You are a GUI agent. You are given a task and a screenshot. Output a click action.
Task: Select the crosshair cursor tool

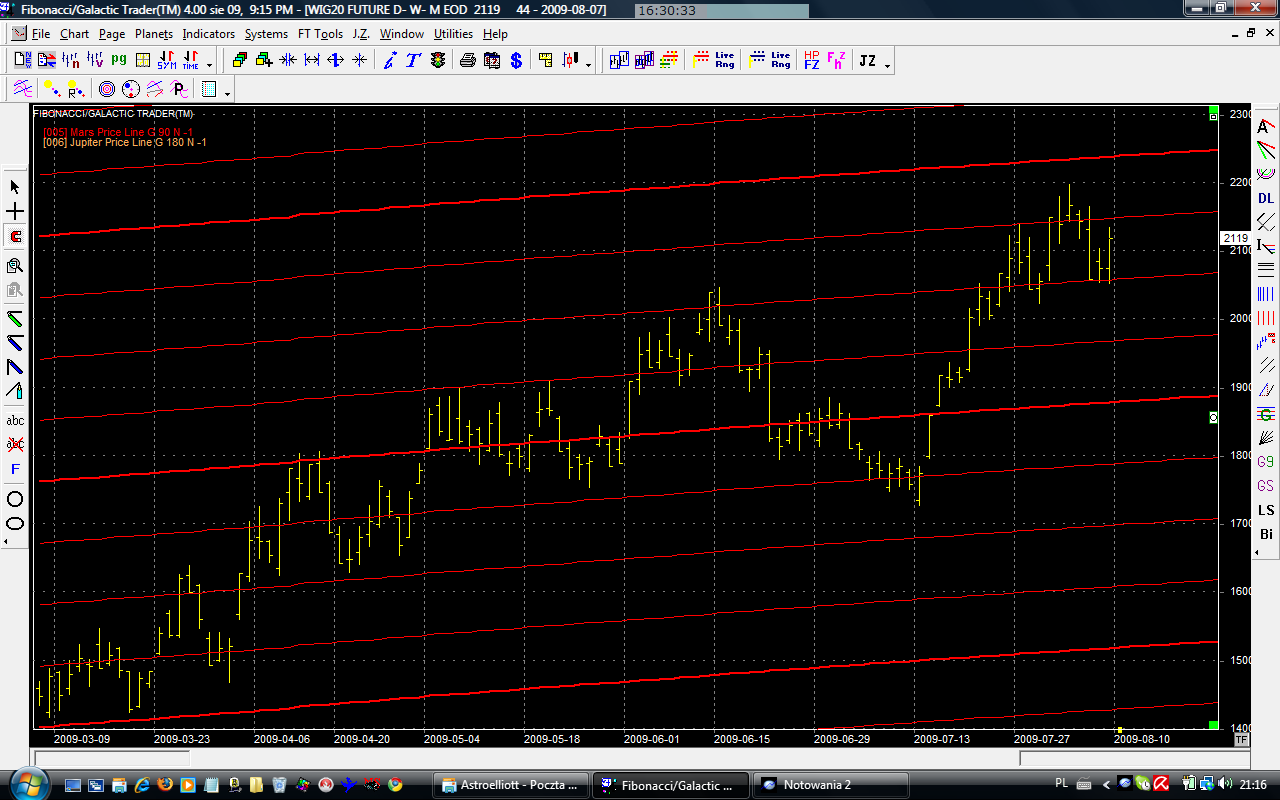(x=15, y=212)
